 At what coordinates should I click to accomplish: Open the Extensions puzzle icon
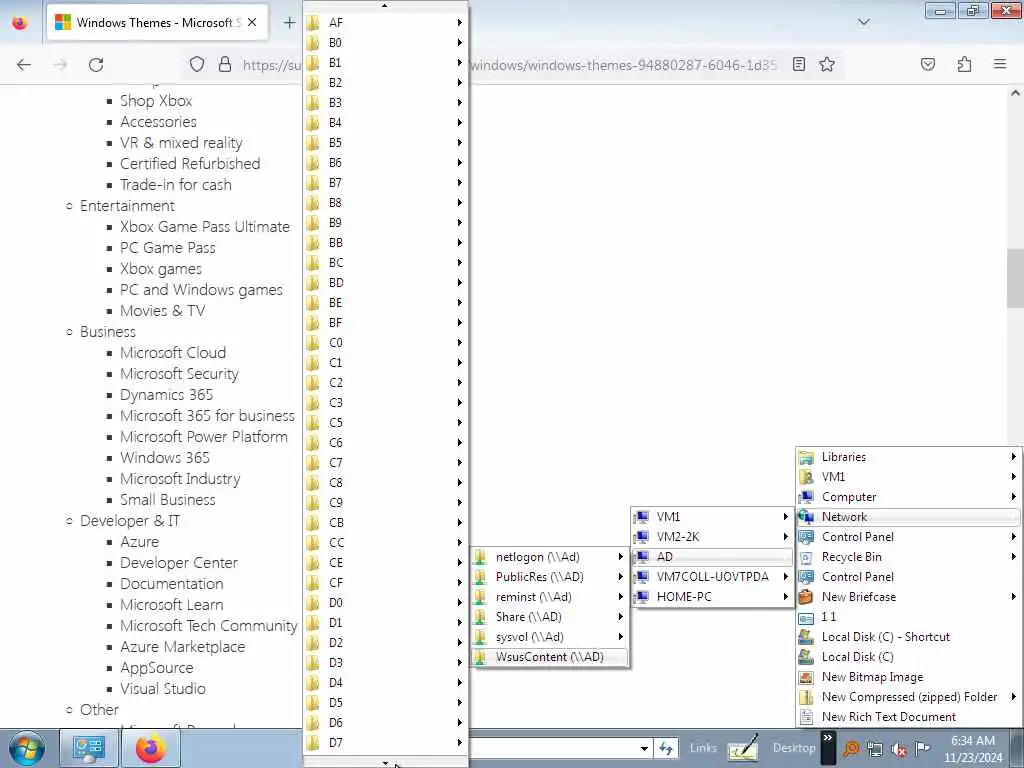[964, 64]
